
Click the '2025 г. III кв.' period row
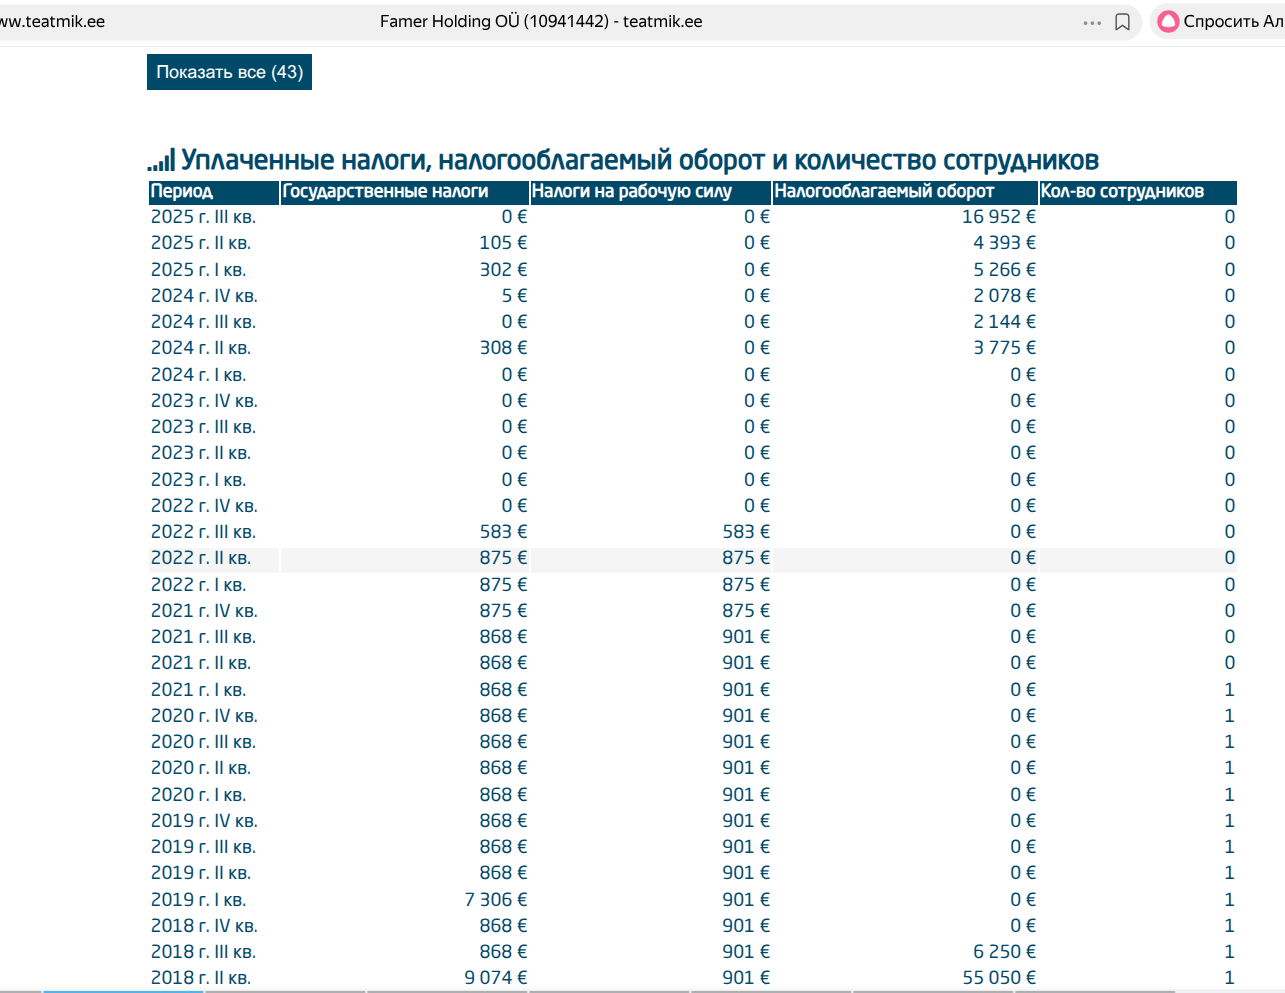[203, 217]
